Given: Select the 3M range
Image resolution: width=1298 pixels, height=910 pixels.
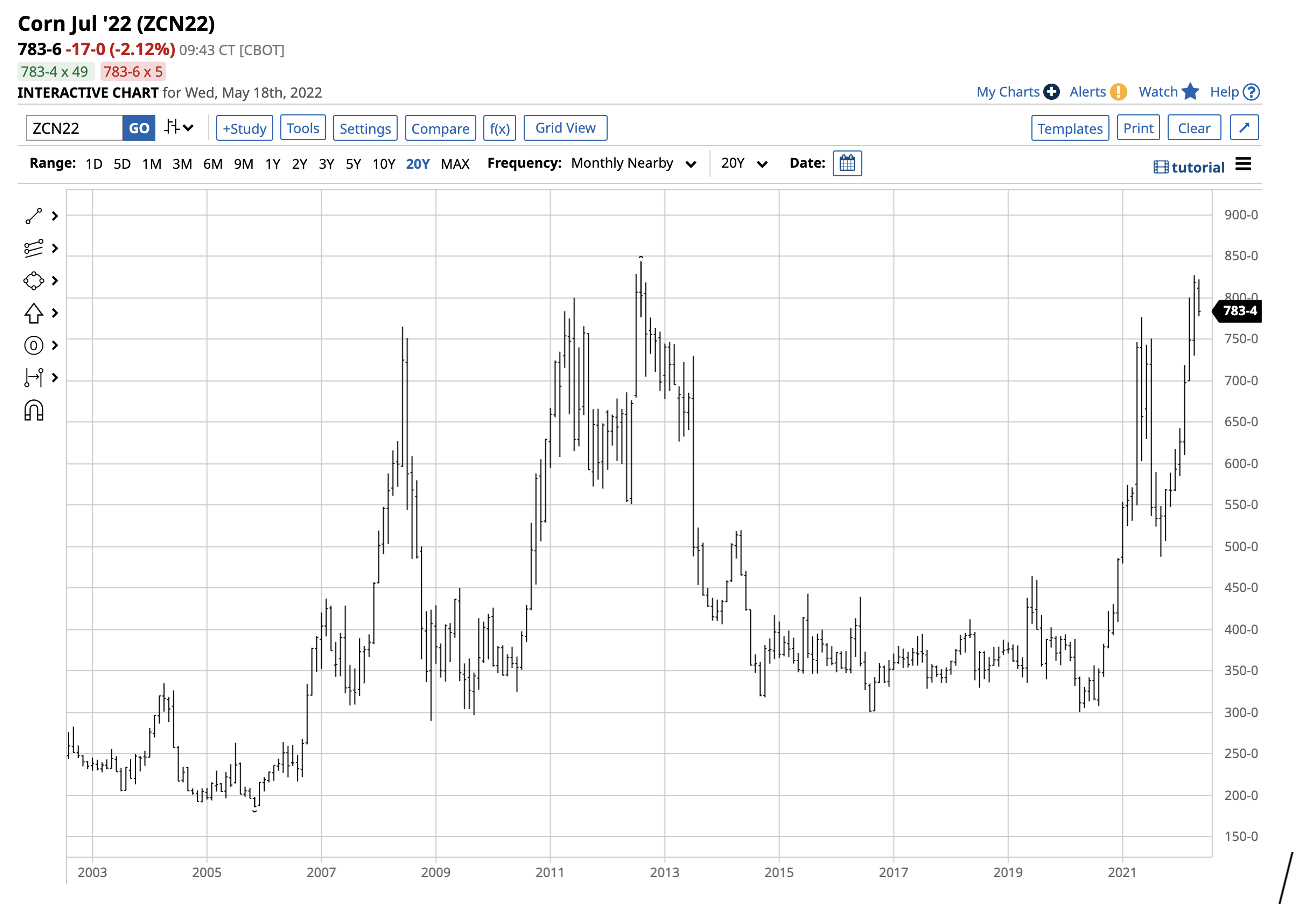Looking at the screenshot, I should click(182, 164).
